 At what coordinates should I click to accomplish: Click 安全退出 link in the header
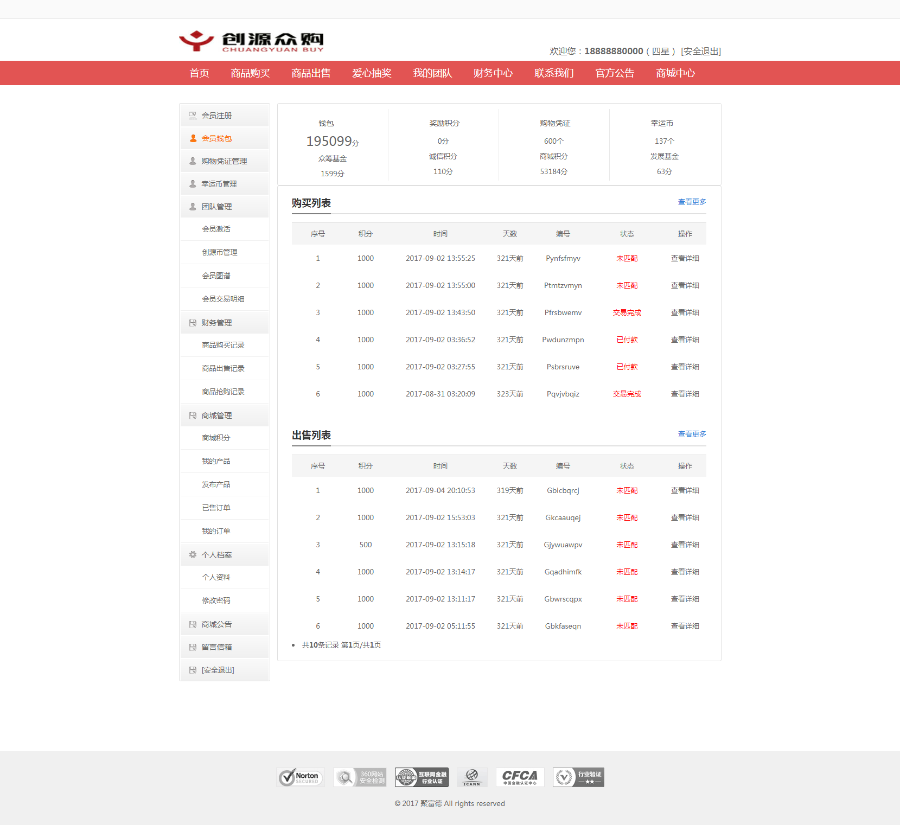[701, 51]
